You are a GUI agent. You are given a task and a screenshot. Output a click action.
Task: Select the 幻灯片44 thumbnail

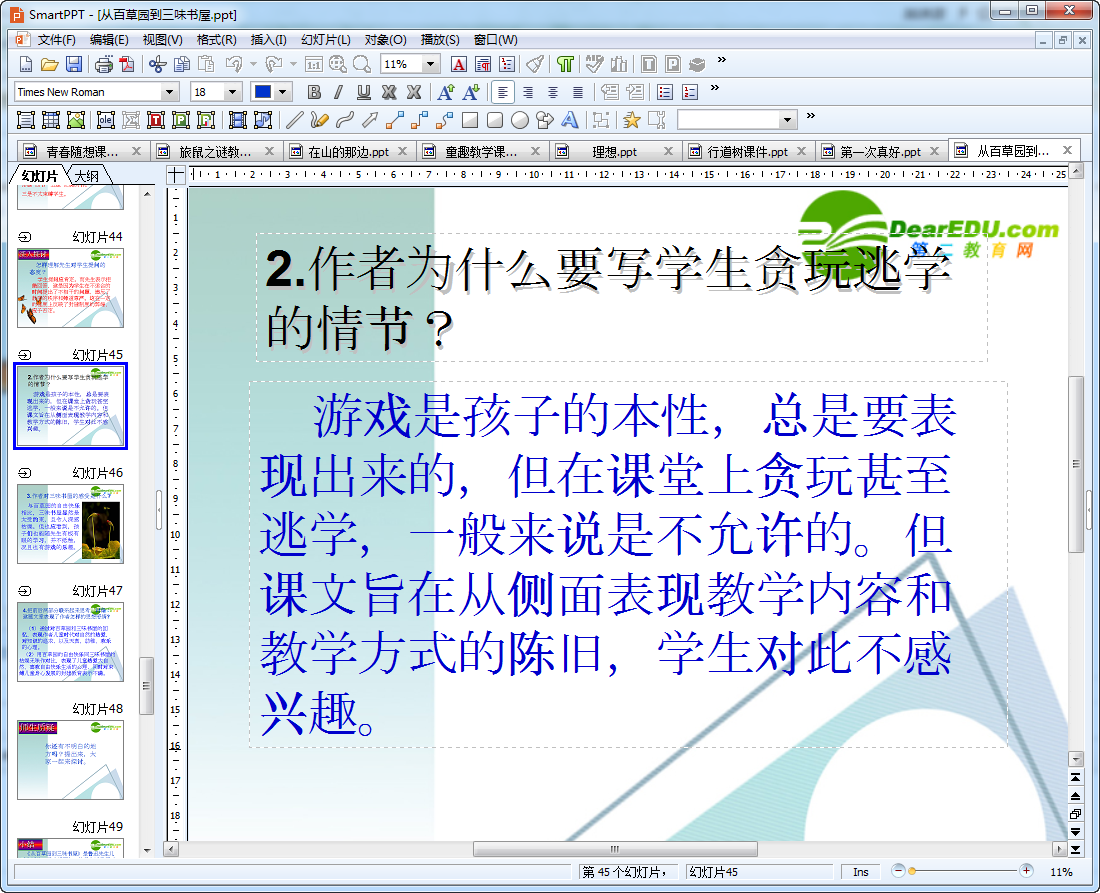(x=70, y=288)
